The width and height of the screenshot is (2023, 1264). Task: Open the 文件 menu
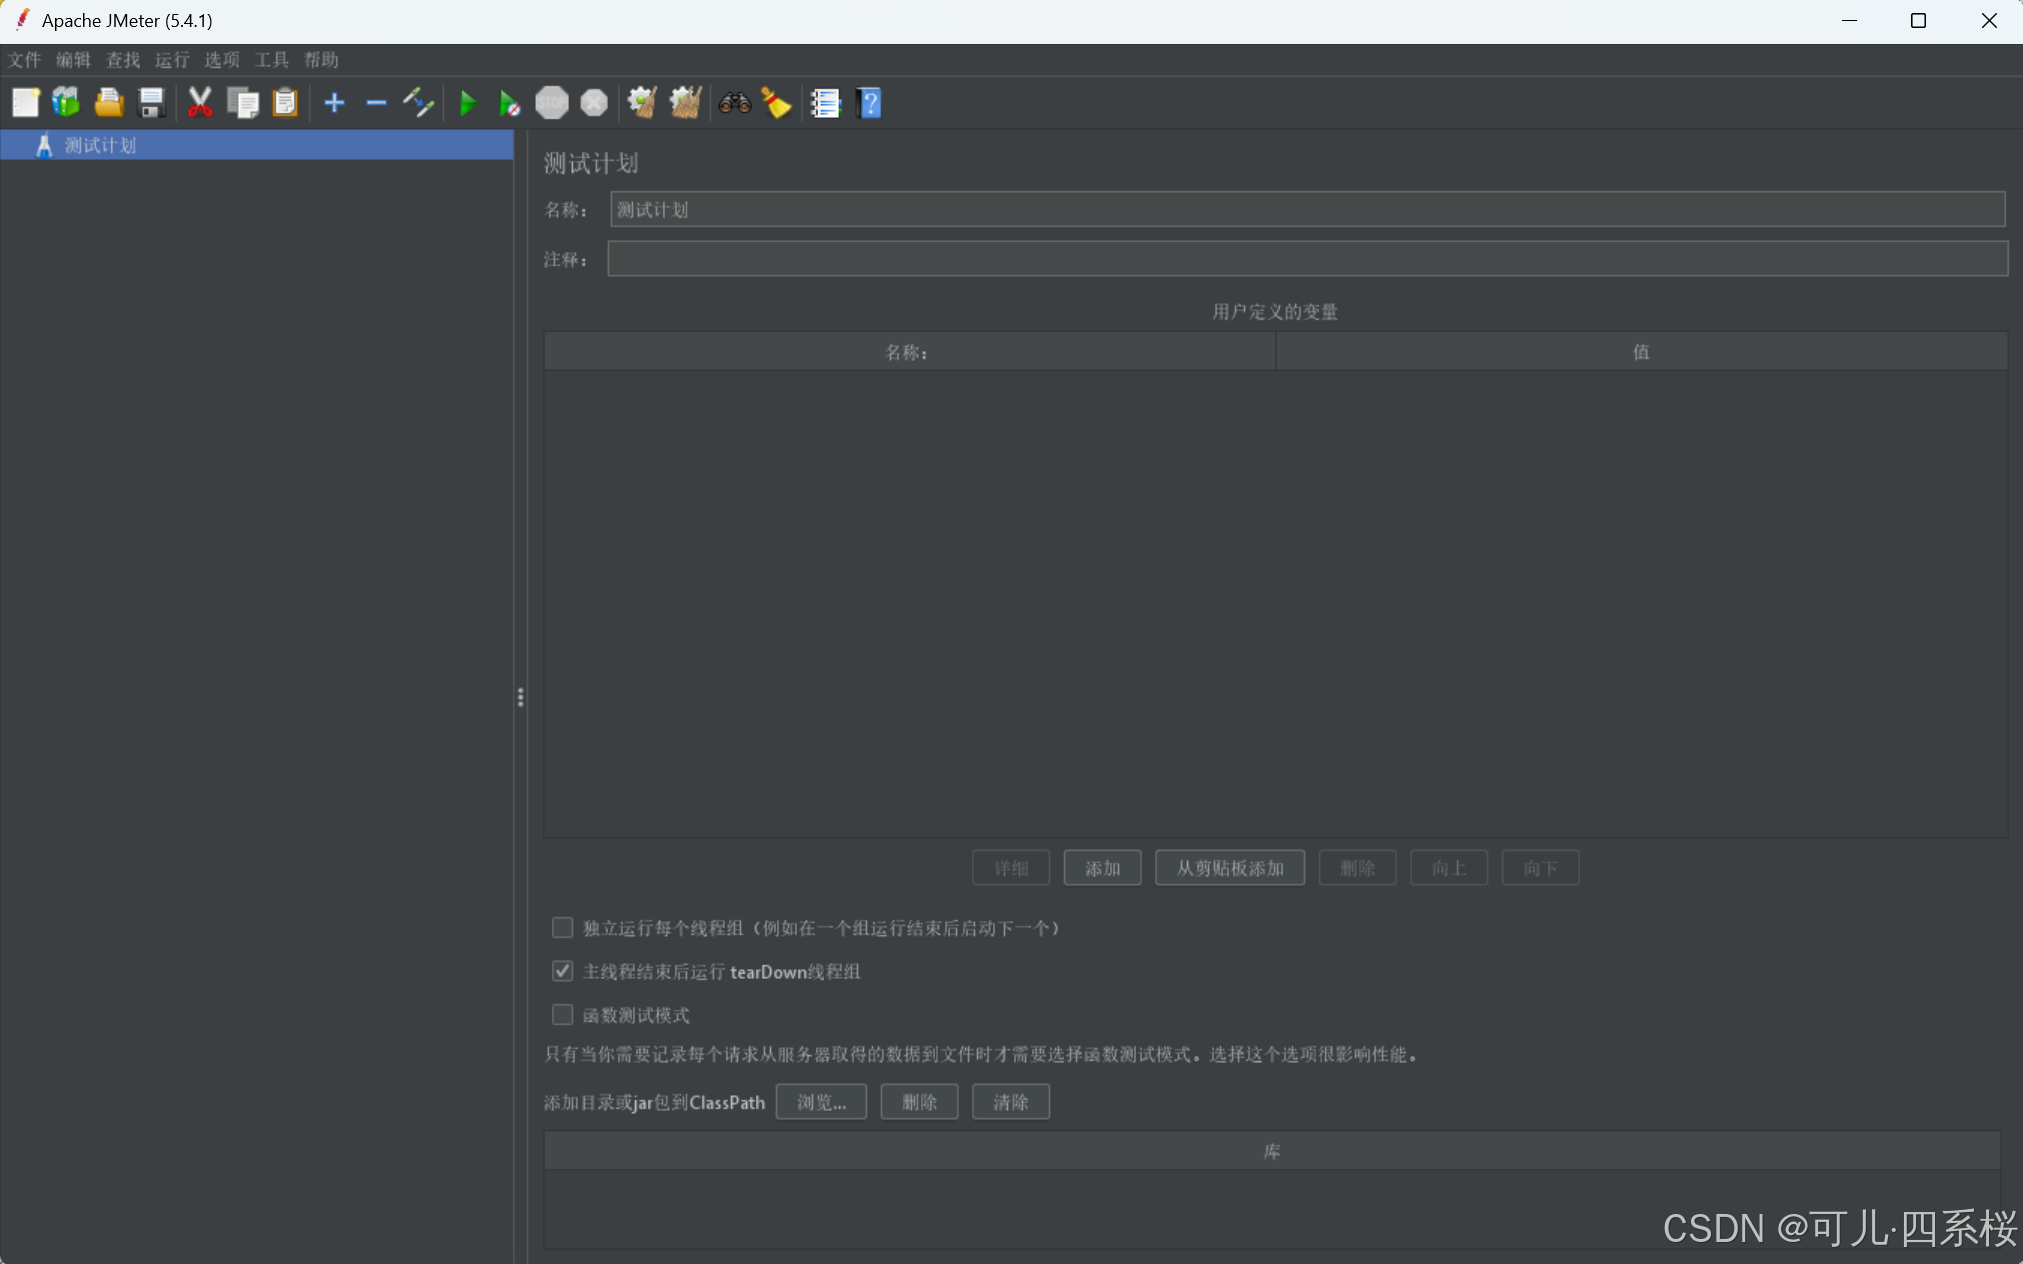tap(25, 60)
